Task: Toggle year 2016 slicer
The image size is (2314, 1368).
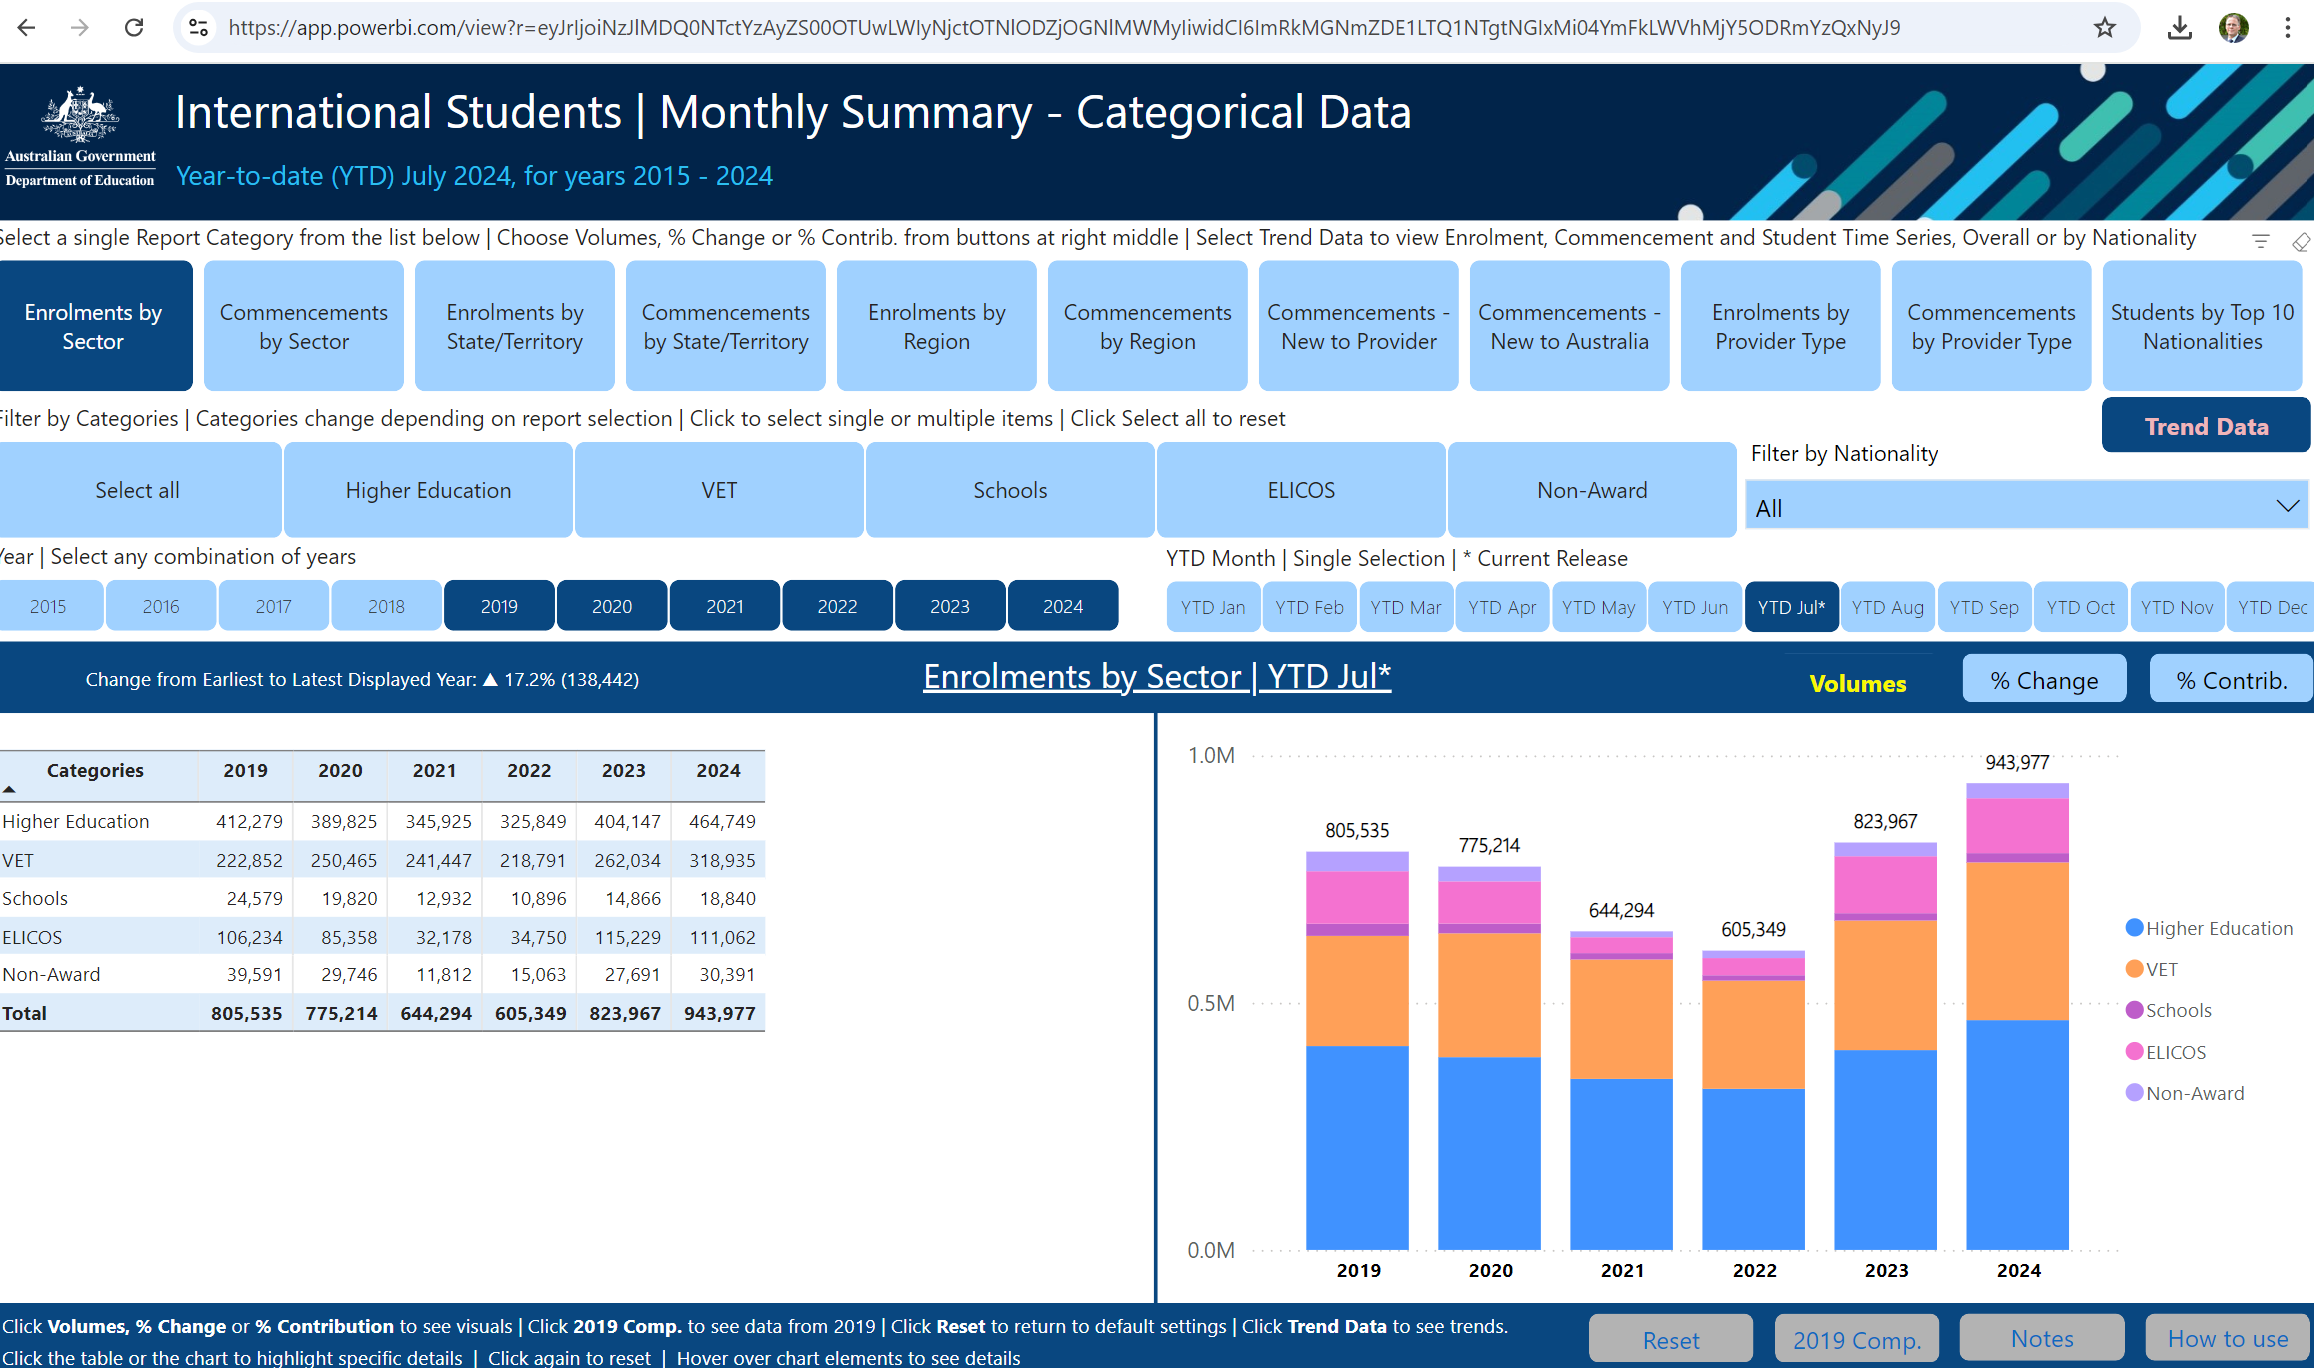Action: [x=161, y=606]
